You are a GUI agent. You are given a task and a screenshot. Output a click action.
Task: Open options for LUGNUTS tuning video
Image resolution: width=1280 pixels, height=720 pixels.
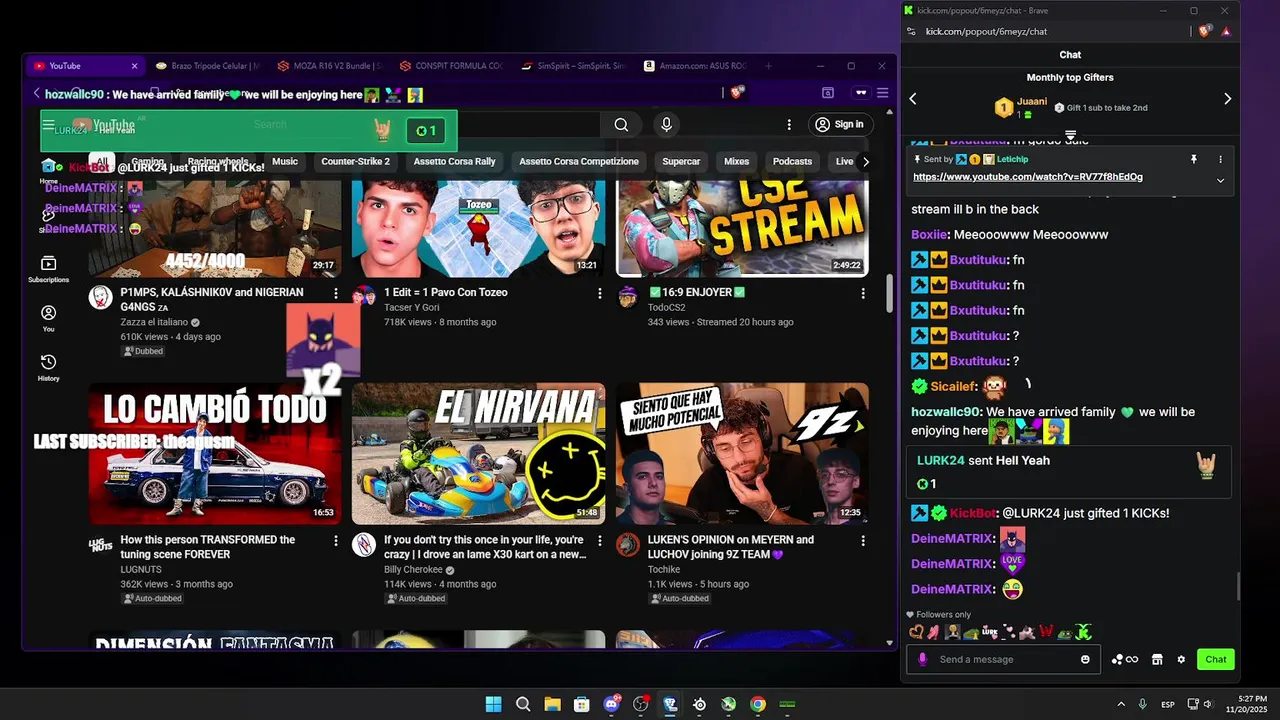pos(336,540)
